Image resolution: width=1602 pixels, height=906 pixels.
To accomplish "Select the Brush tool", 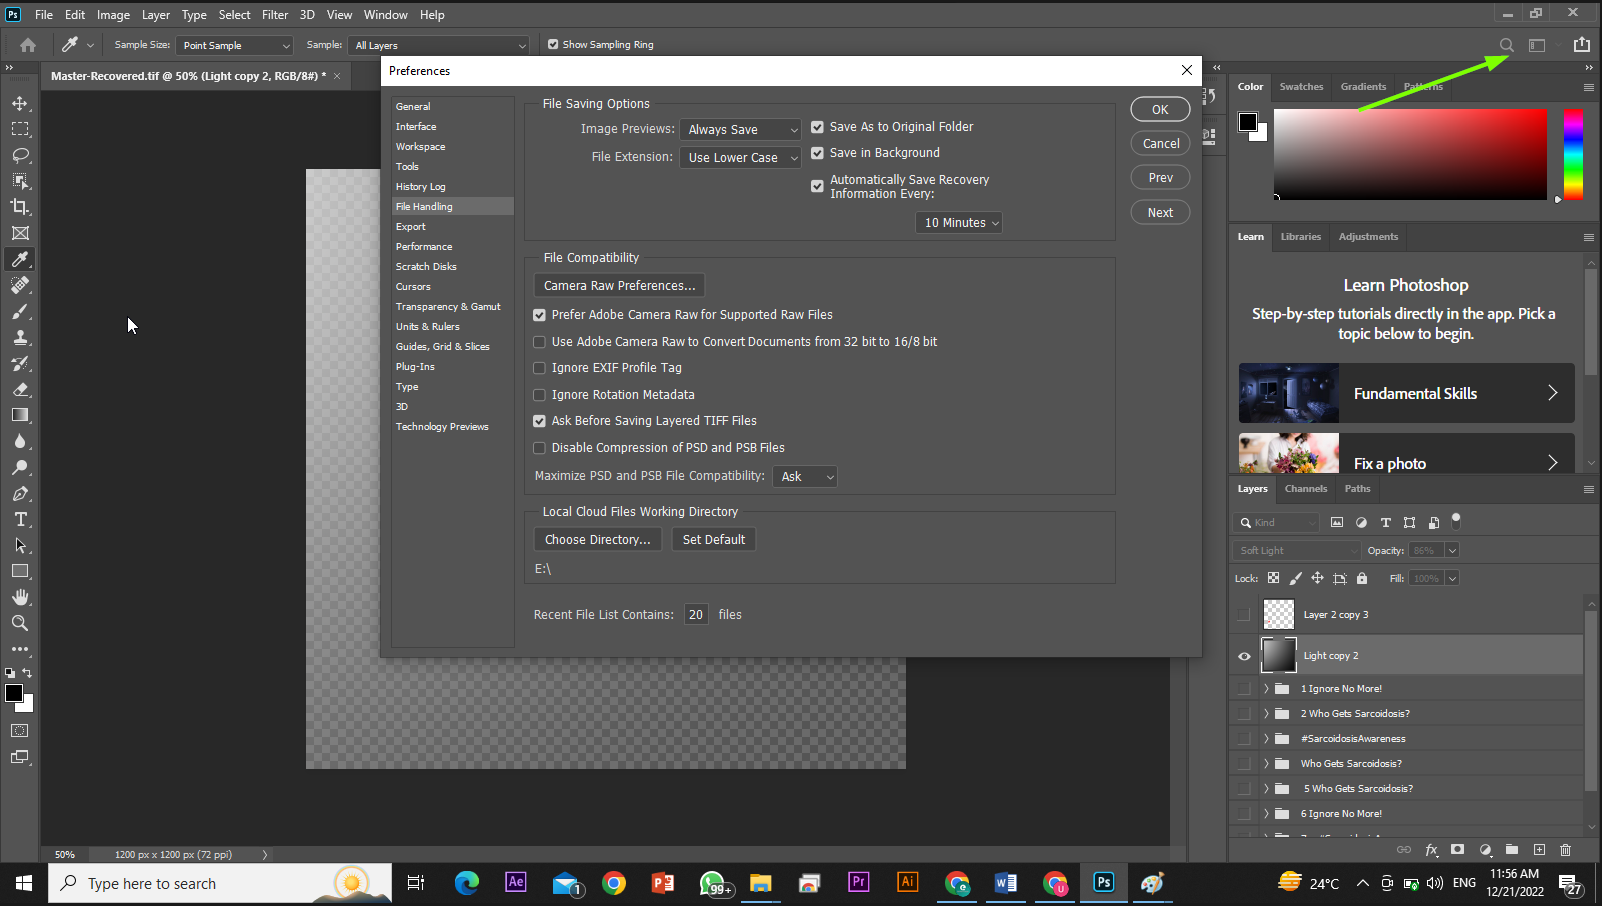I will 20,311.
